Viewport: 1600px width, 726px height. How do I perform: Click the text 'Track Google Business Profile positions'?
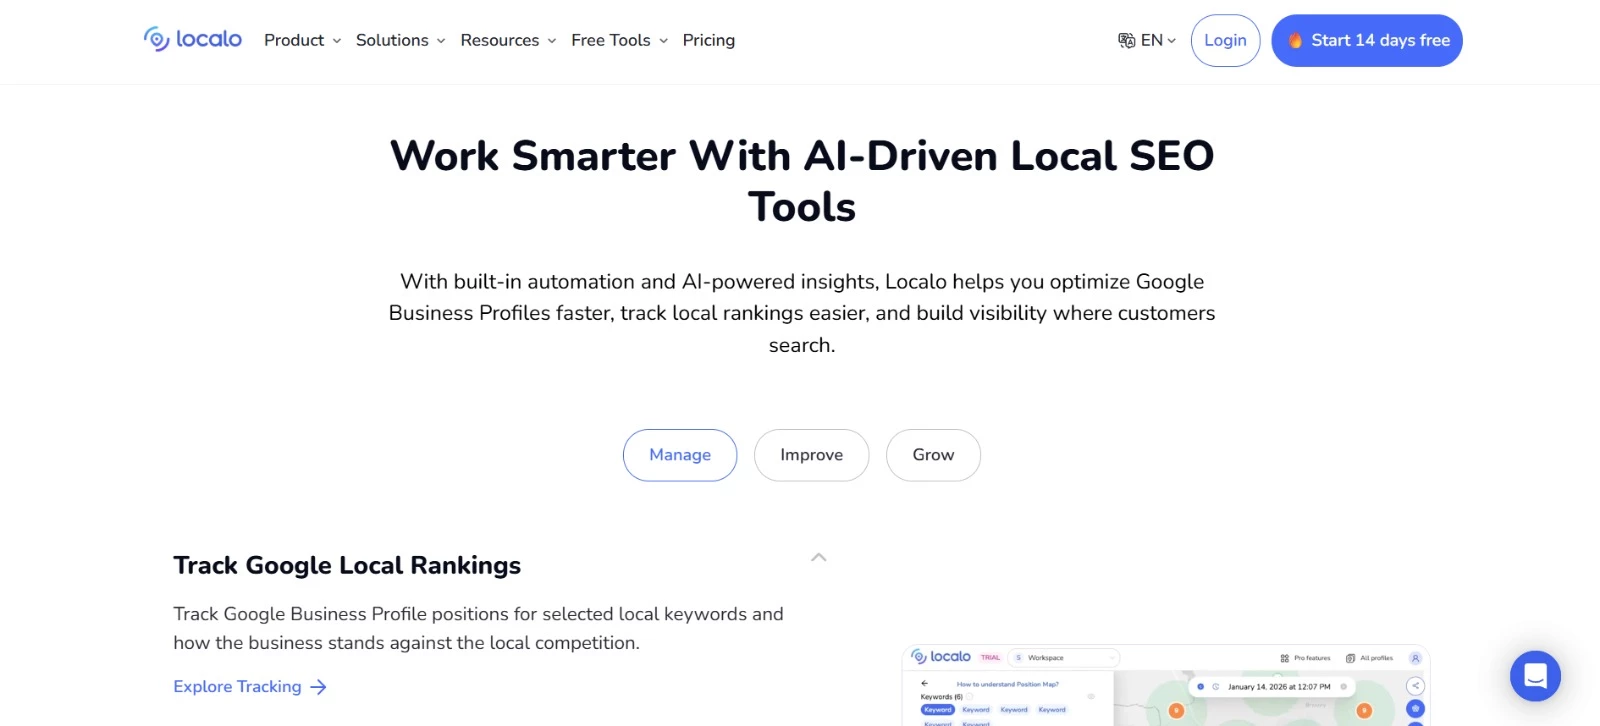tap(478, 628)
